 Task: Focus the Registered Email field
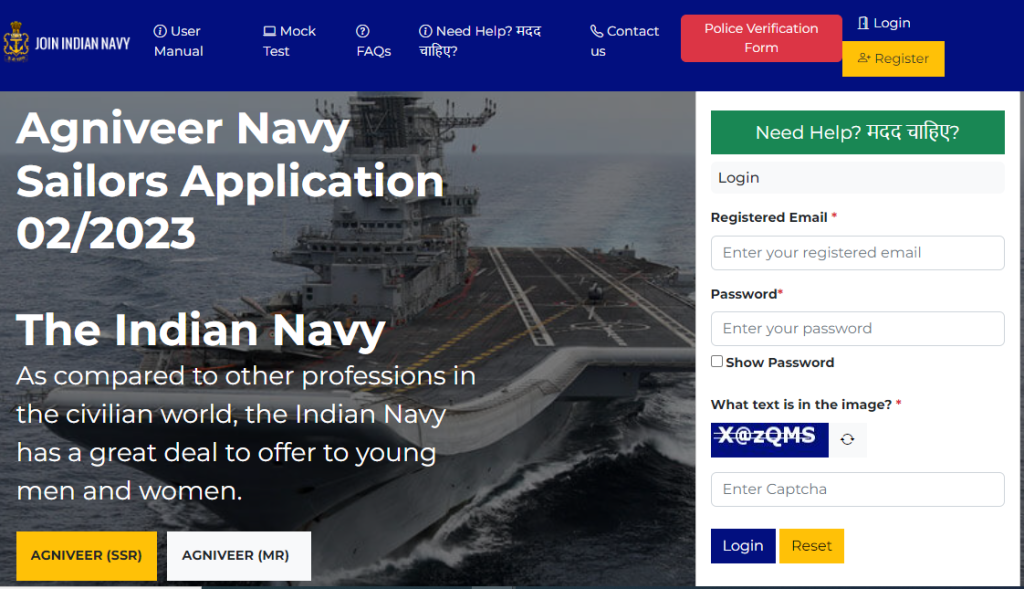pyautogui.click(x=857, y=253)
